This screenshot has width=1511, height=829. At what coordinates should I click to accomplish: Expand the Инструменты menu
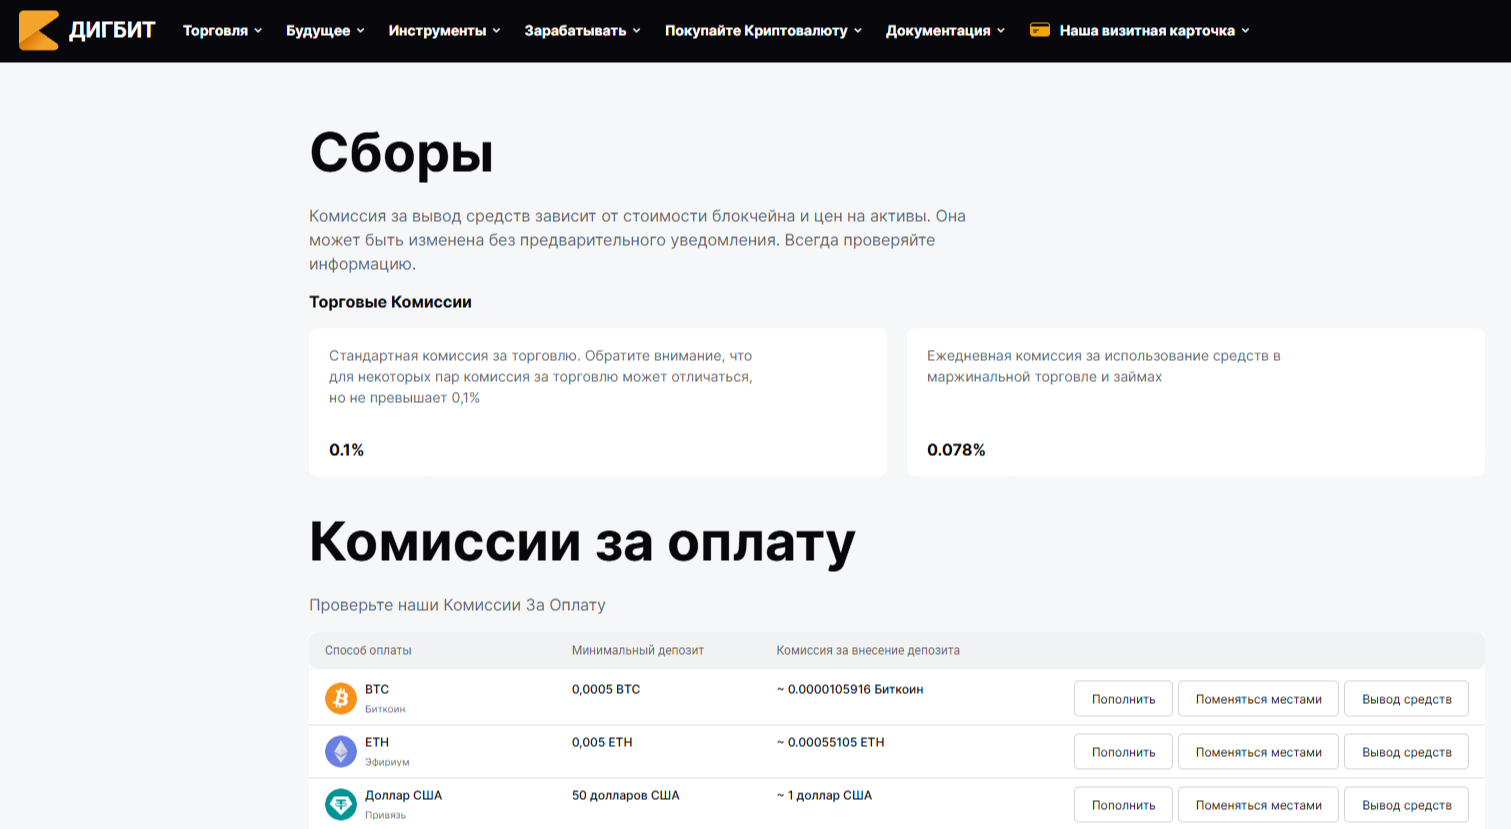444,31
